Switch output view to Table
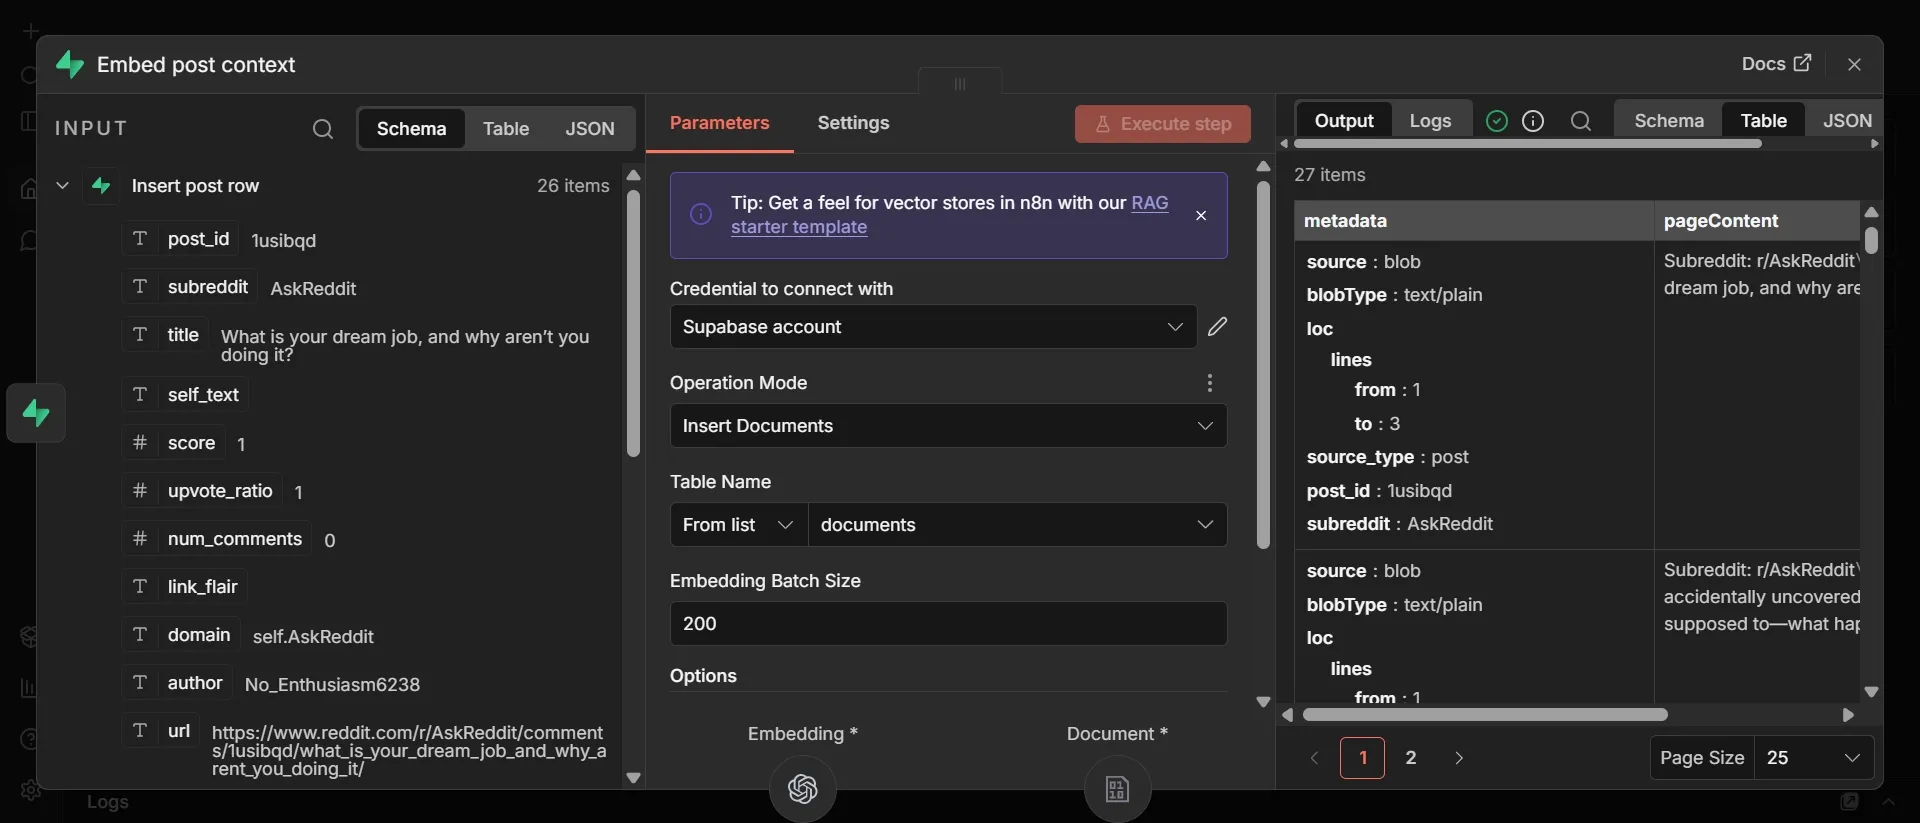The width and height of the screenshot is (1920, 823). (1763, 121)
